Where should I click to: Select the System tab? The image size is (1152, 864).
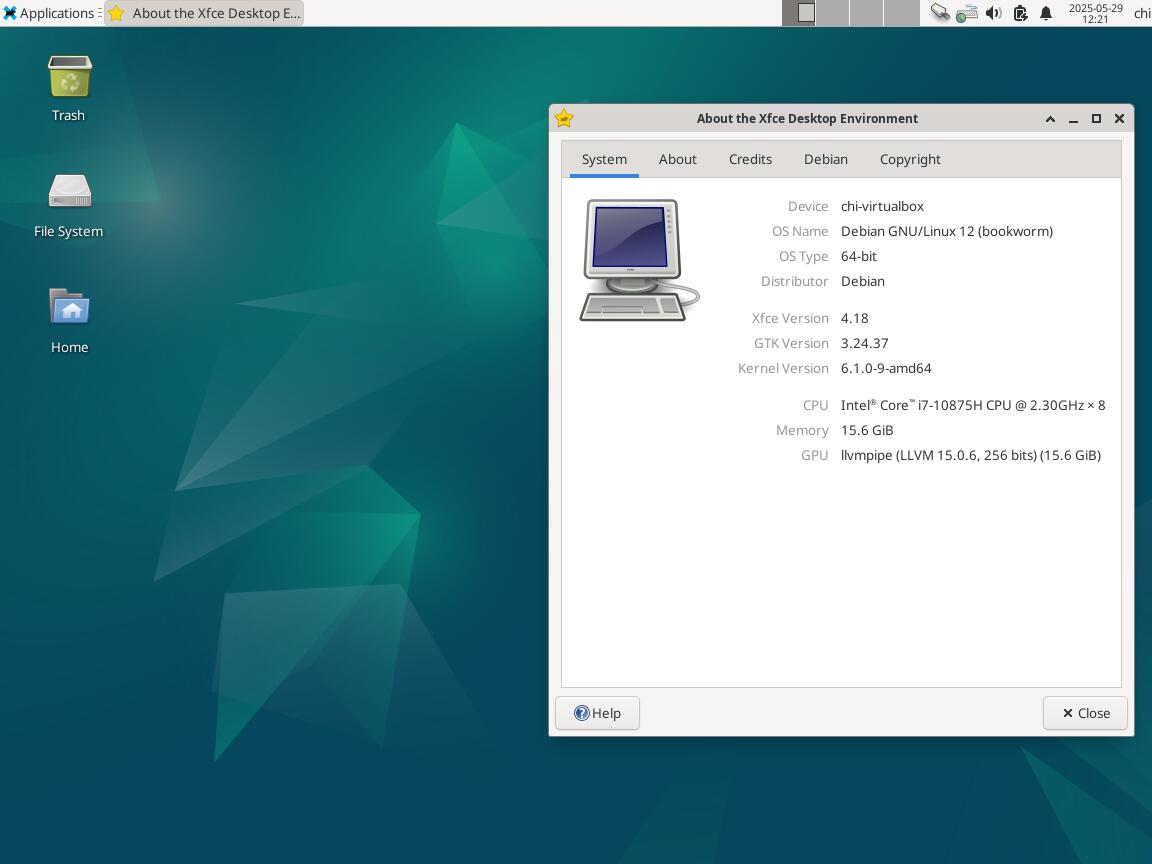coord(604,159)
